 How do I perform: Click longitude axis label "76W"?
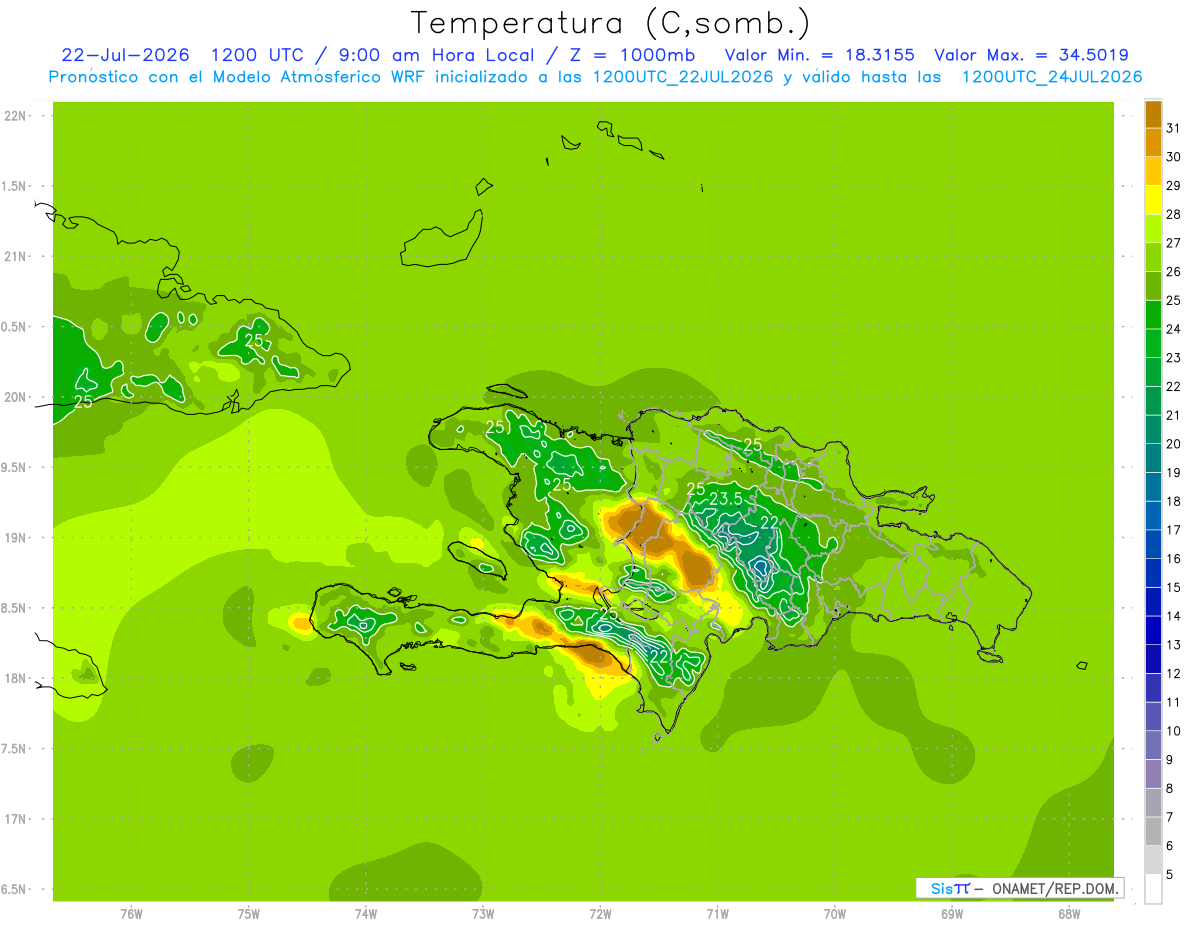[131, 914]
